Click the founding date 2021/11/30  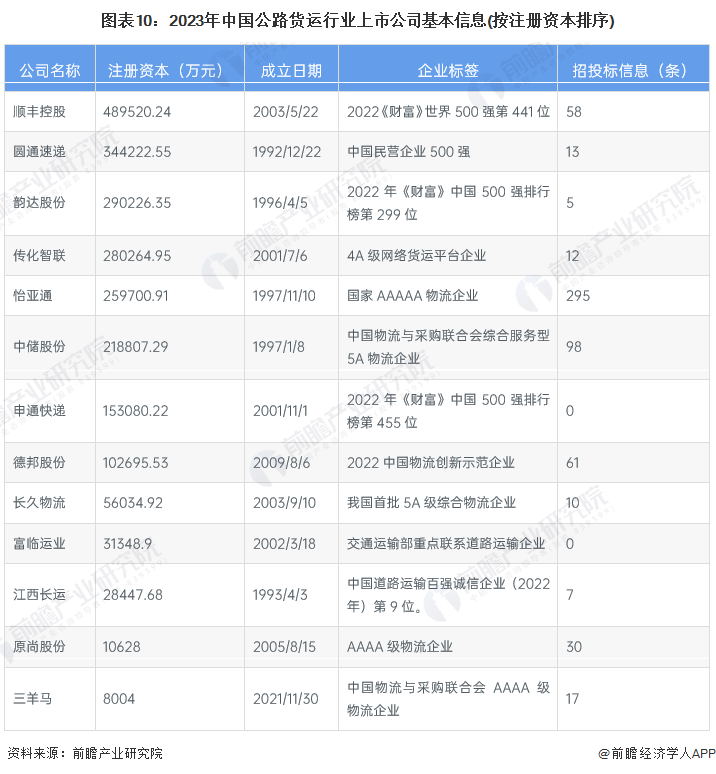coord(285,698)
